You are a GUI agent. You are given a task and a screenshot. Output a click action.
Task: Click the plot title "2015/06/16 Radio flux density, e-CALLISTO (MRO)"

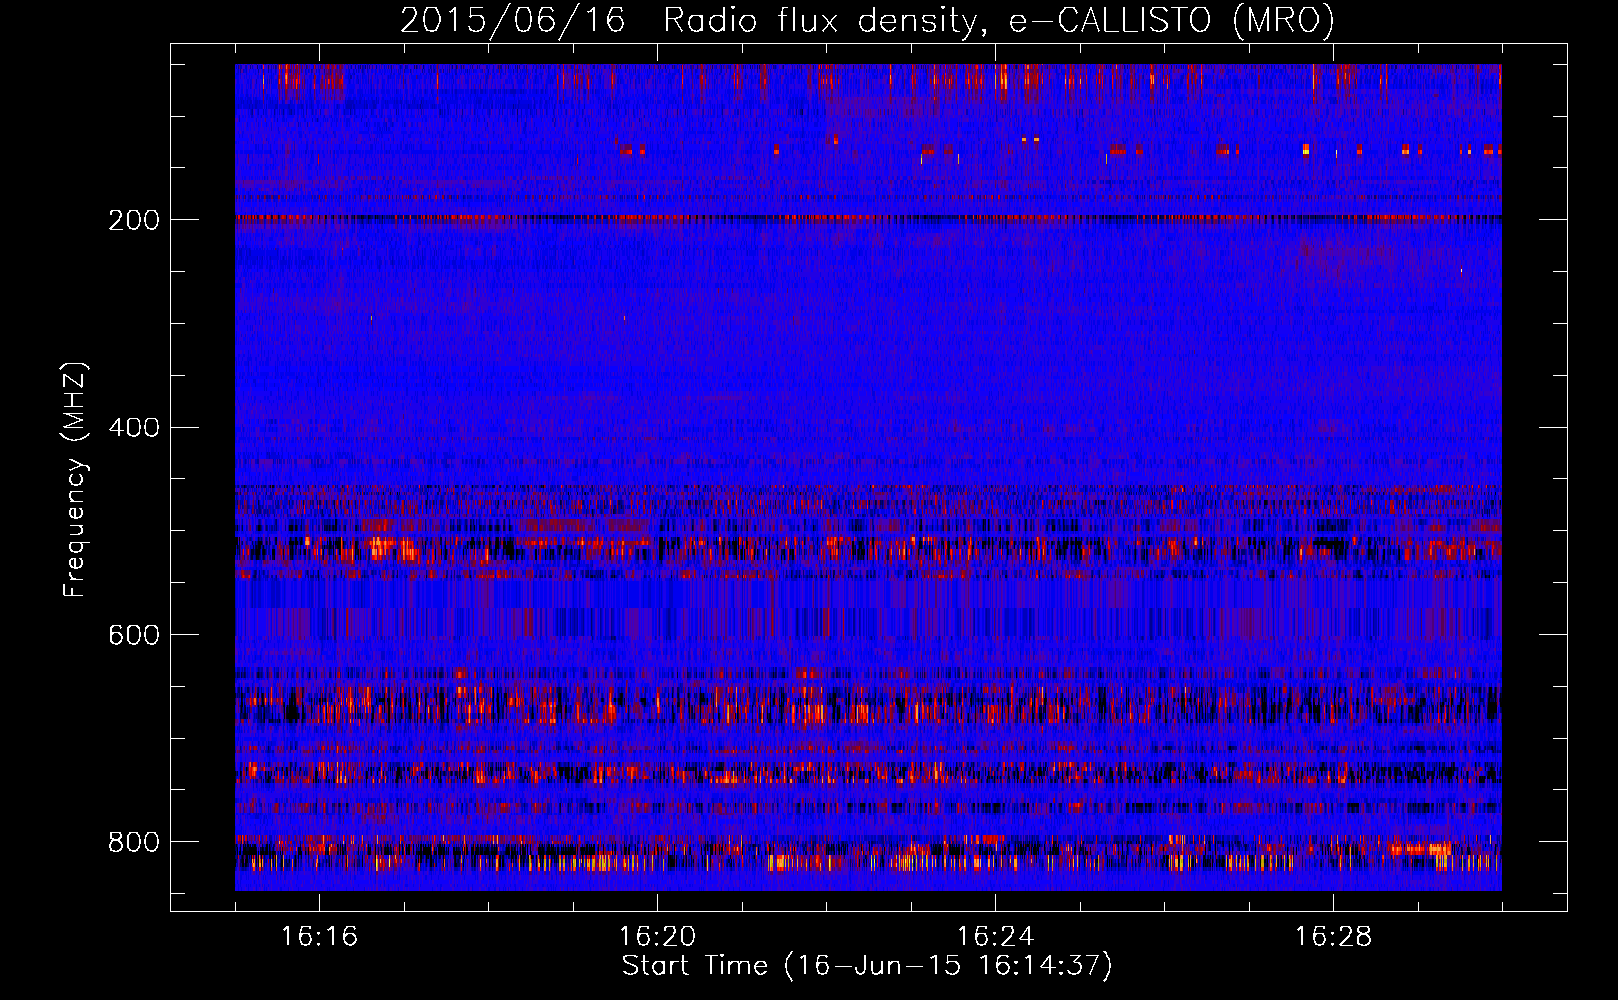(x=867, y=21)
